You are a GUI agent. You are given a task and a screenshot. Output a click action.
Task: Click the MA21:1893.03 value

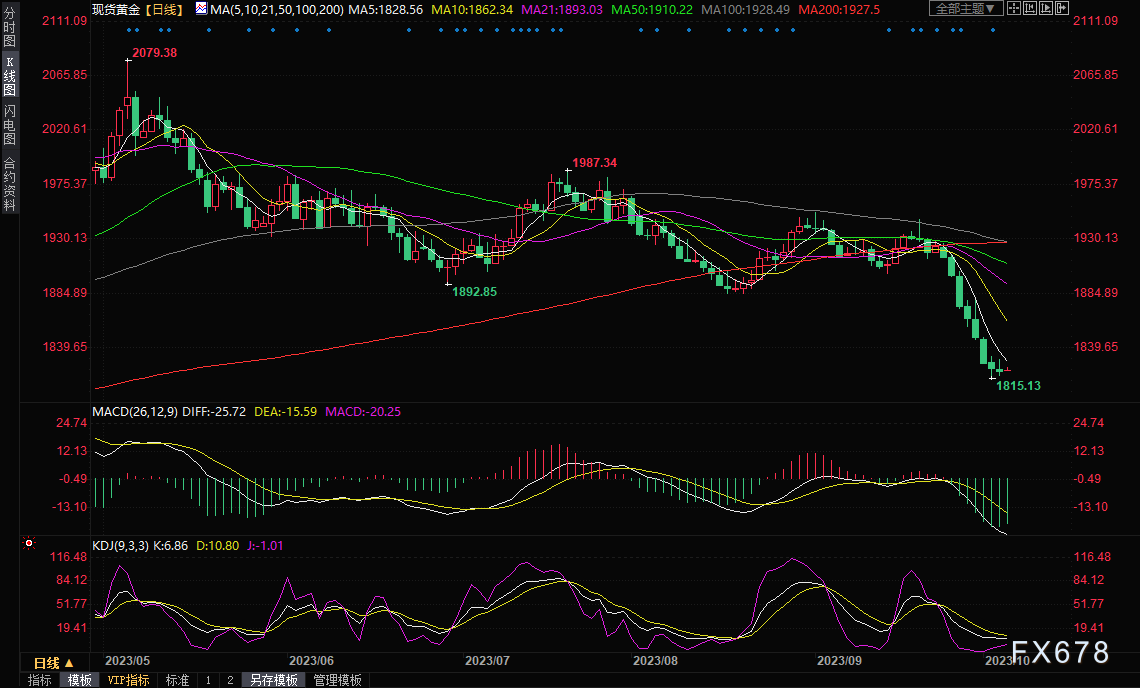pyautogui.click(x=562, y=9)
